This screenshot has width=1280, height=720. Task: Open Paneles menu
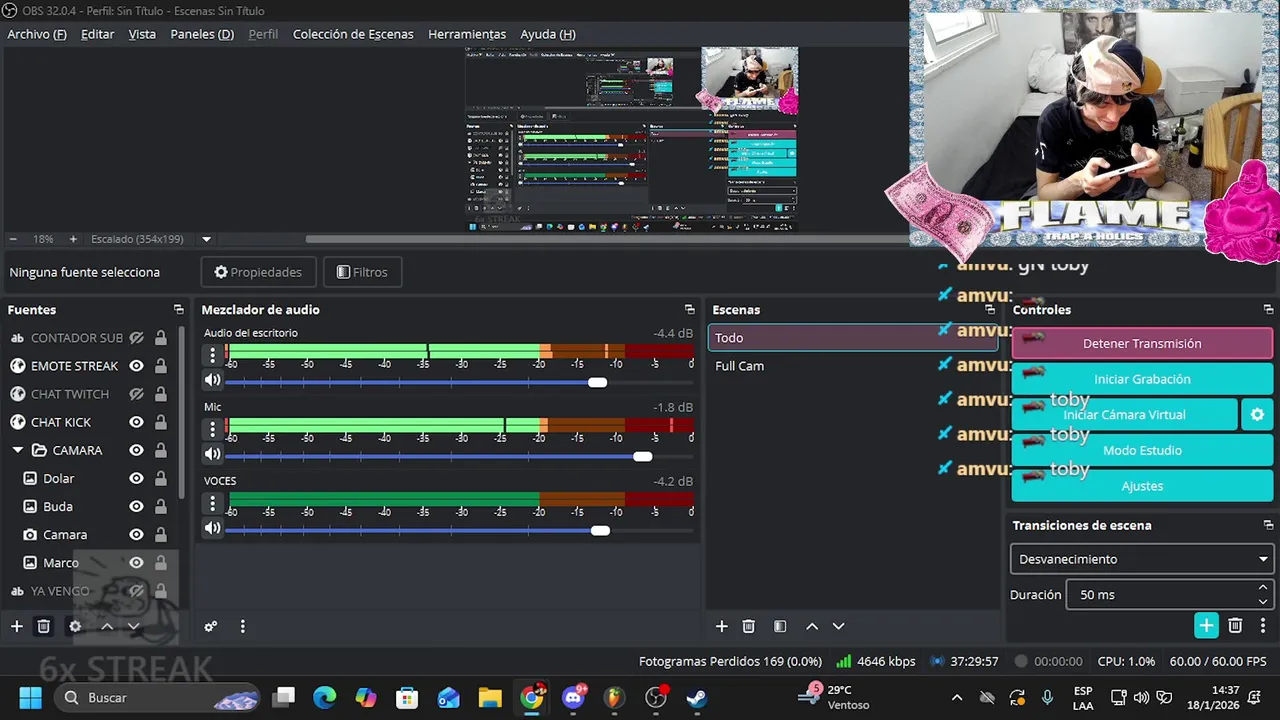coord(202,34)
